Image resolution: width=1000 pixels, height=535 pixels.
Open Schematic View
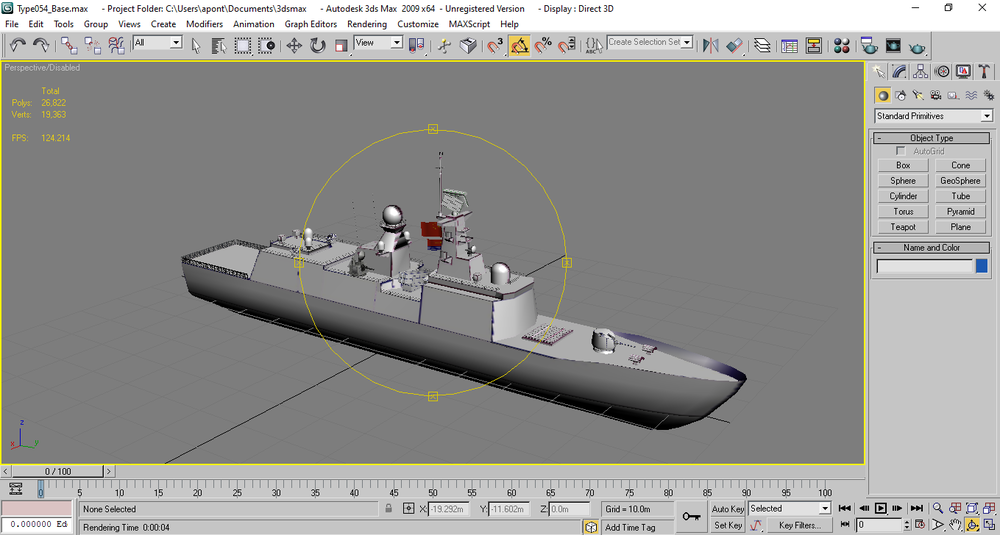point(814,45)
